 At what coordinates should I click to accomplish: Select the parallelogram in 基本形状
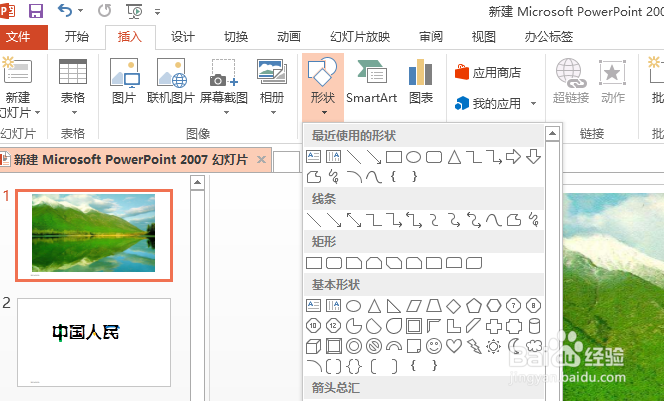pos(414,305)
